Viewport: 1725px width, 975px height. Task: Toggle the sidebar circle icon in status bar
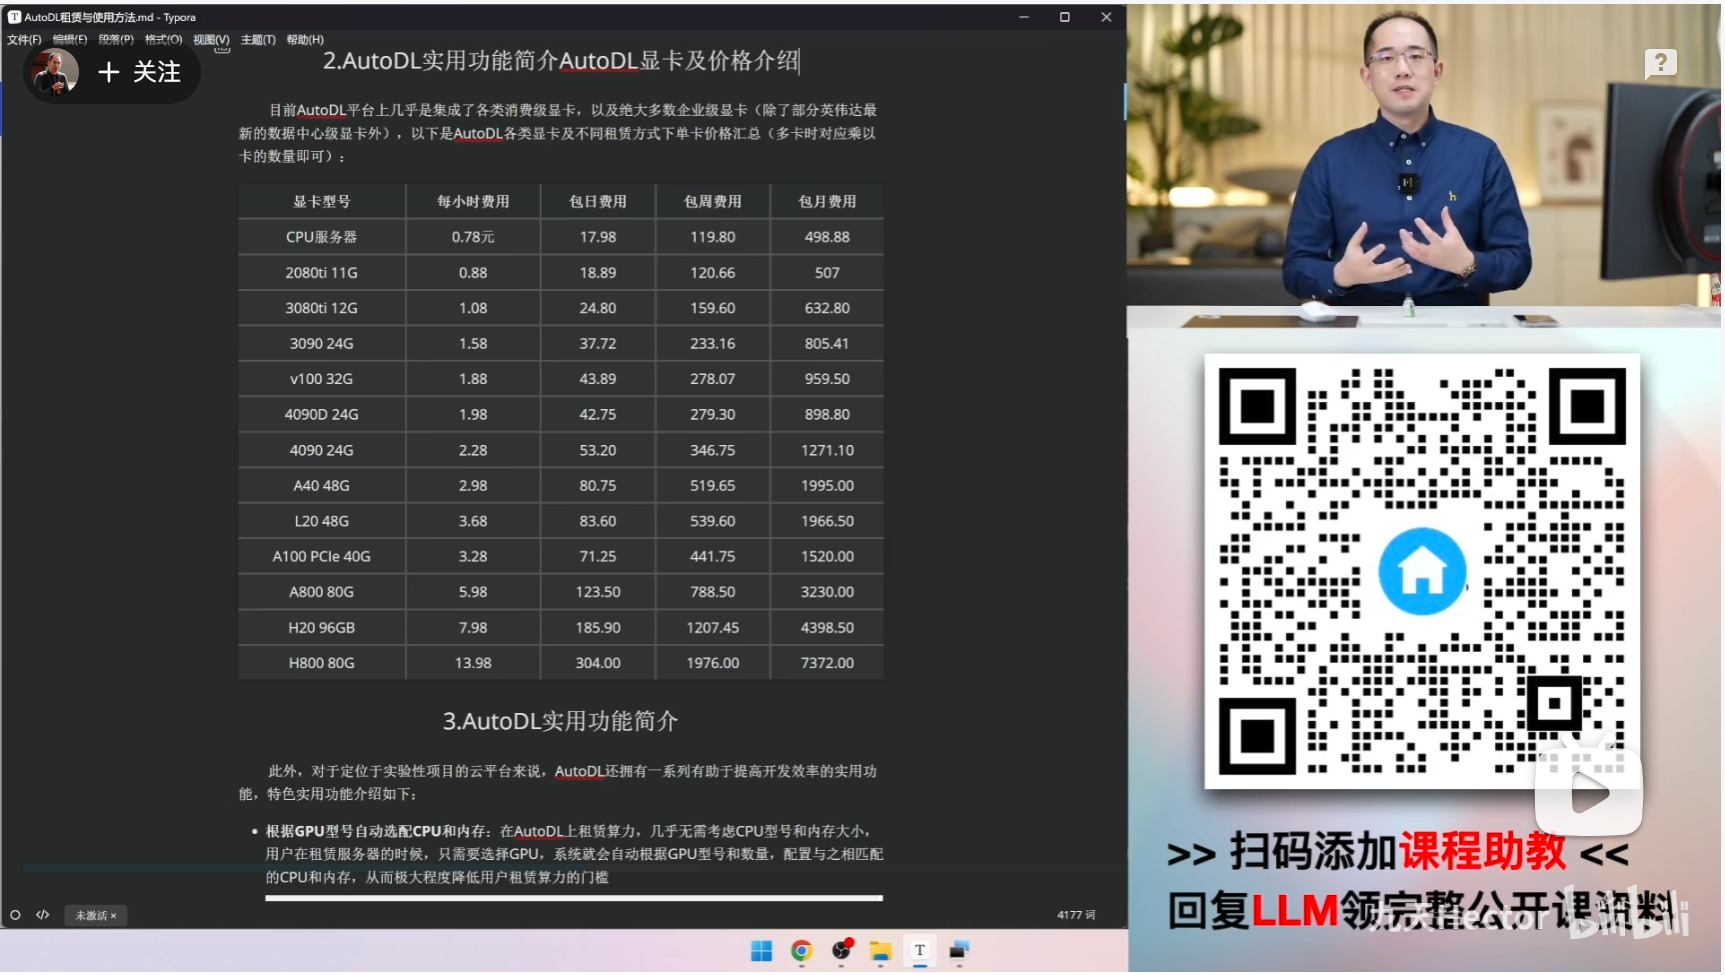point(15,915)
